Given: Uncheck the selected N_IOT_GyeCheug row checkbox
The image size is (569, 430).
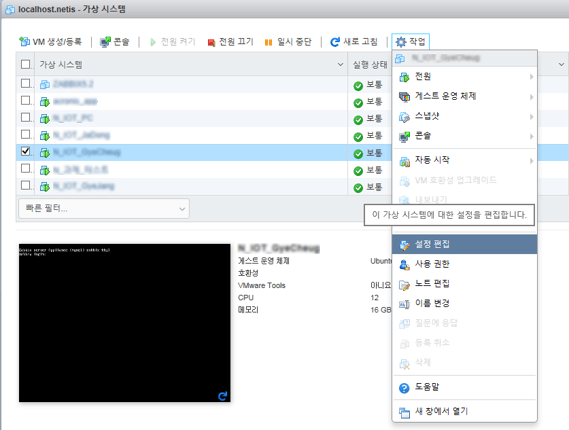Looking at the screenshot, I should point(25,151).
